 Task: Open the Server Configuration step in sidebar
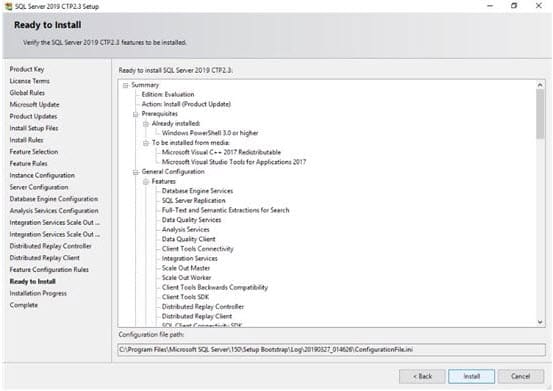click(x=39, y=187)
